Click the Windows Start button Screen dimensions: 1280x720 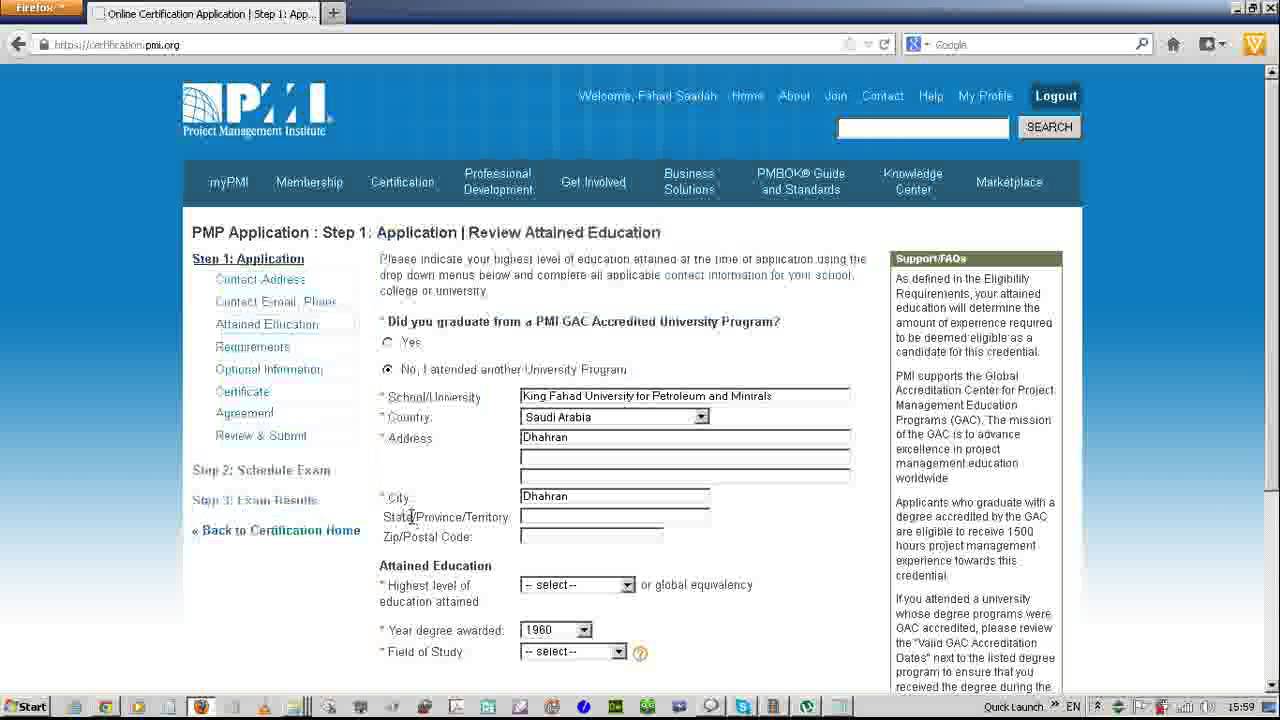click(25, 707)
